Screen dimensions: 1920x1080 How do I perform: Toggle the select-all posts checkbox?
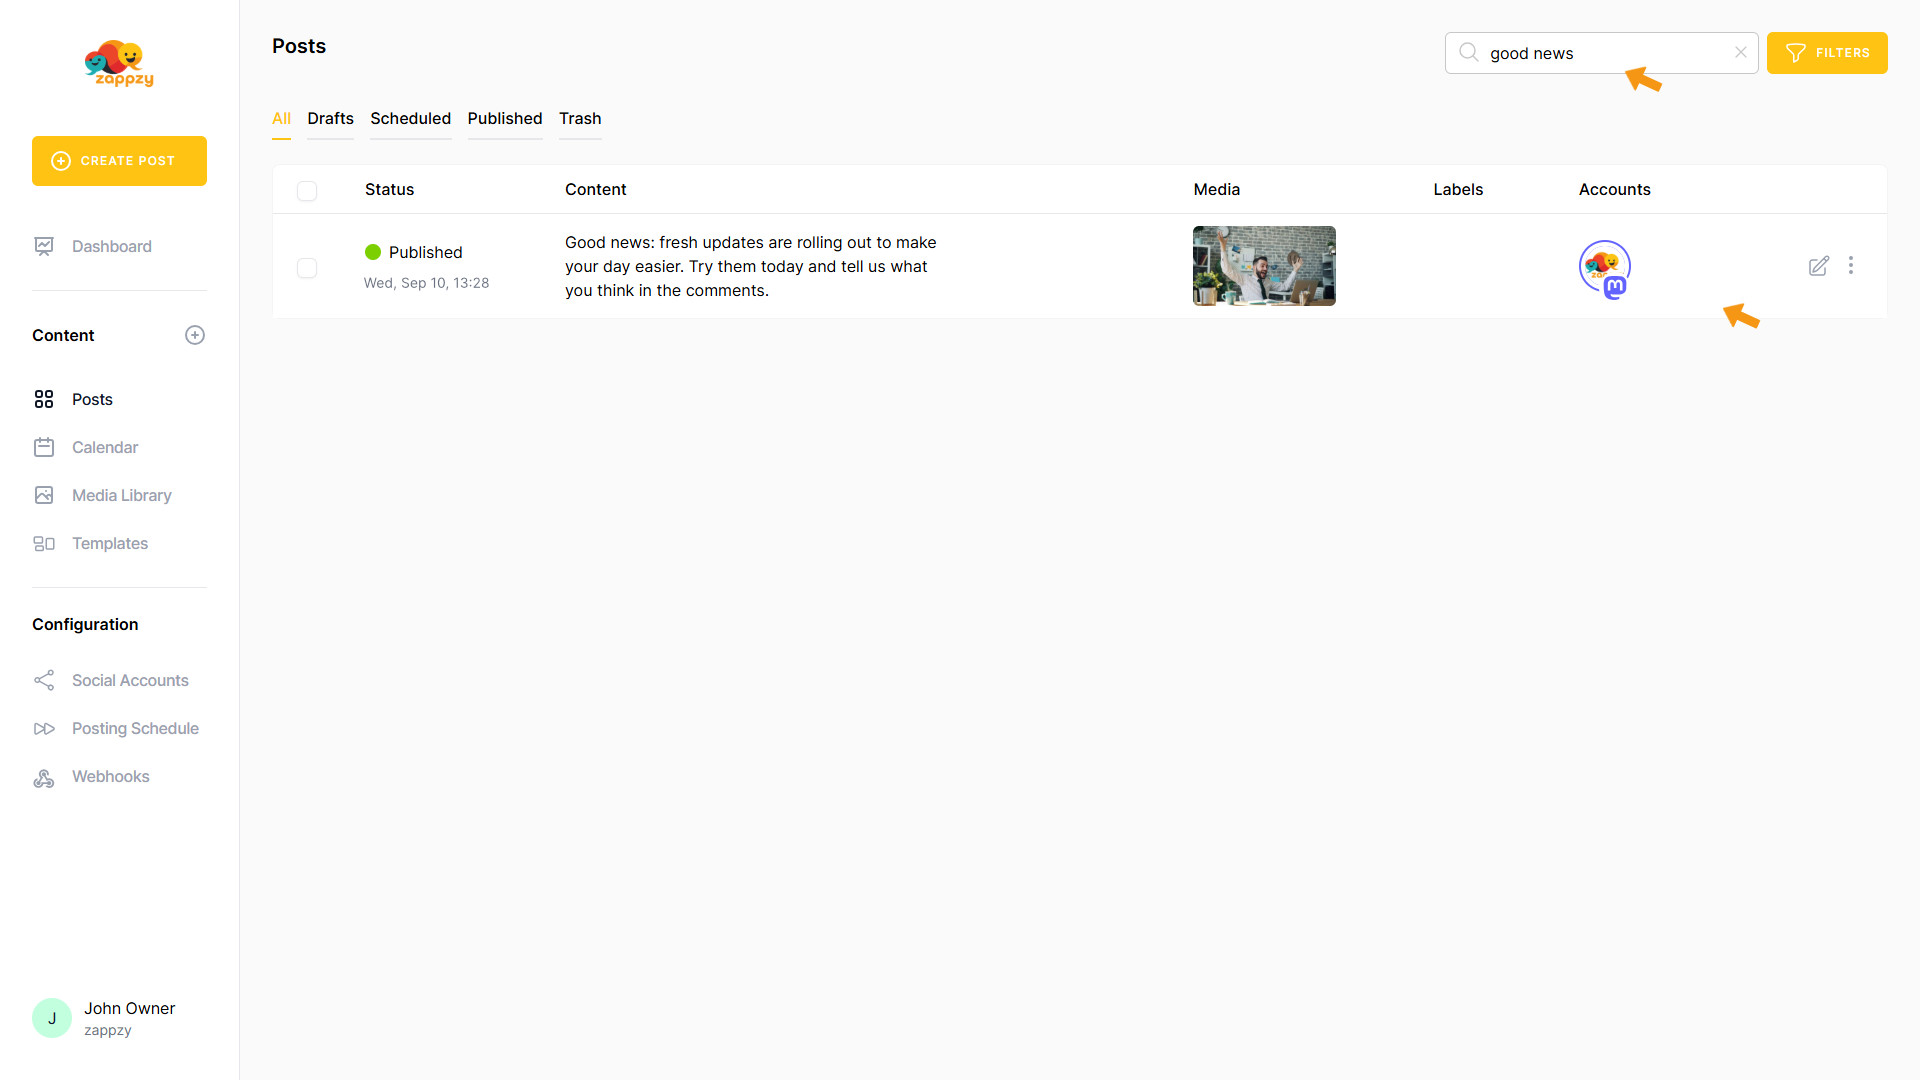coord(307,191)
